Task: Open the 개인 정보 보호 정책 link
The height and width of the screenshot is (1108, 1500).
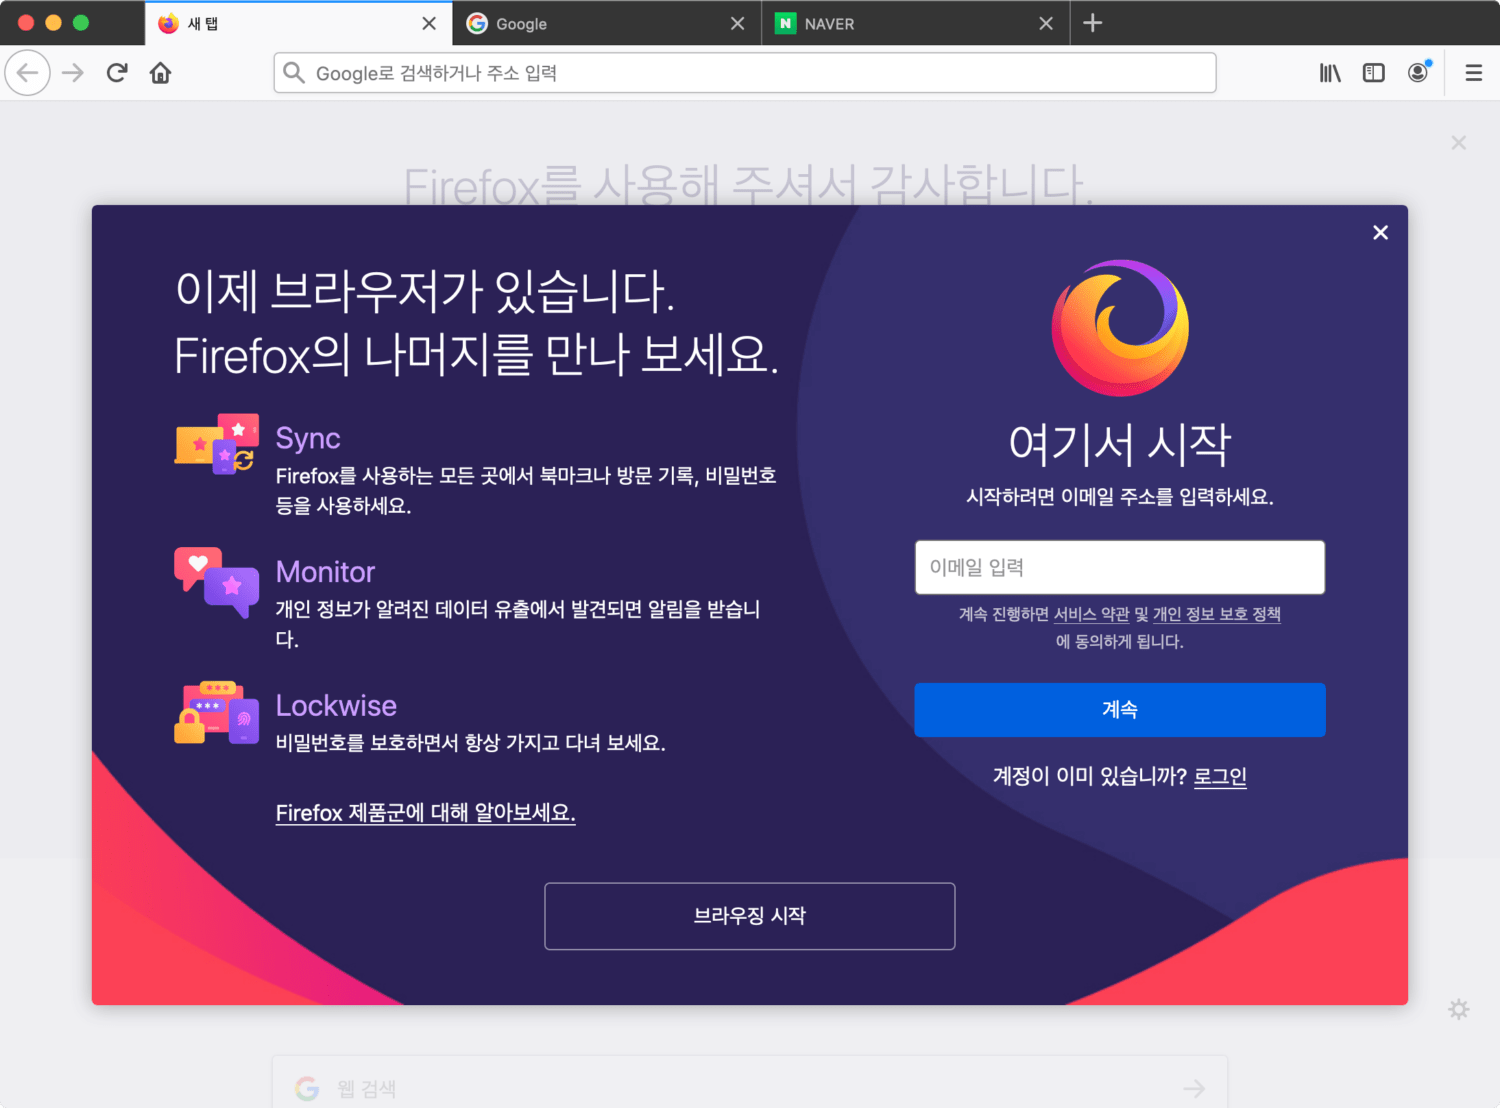Action: [1217, 614]
